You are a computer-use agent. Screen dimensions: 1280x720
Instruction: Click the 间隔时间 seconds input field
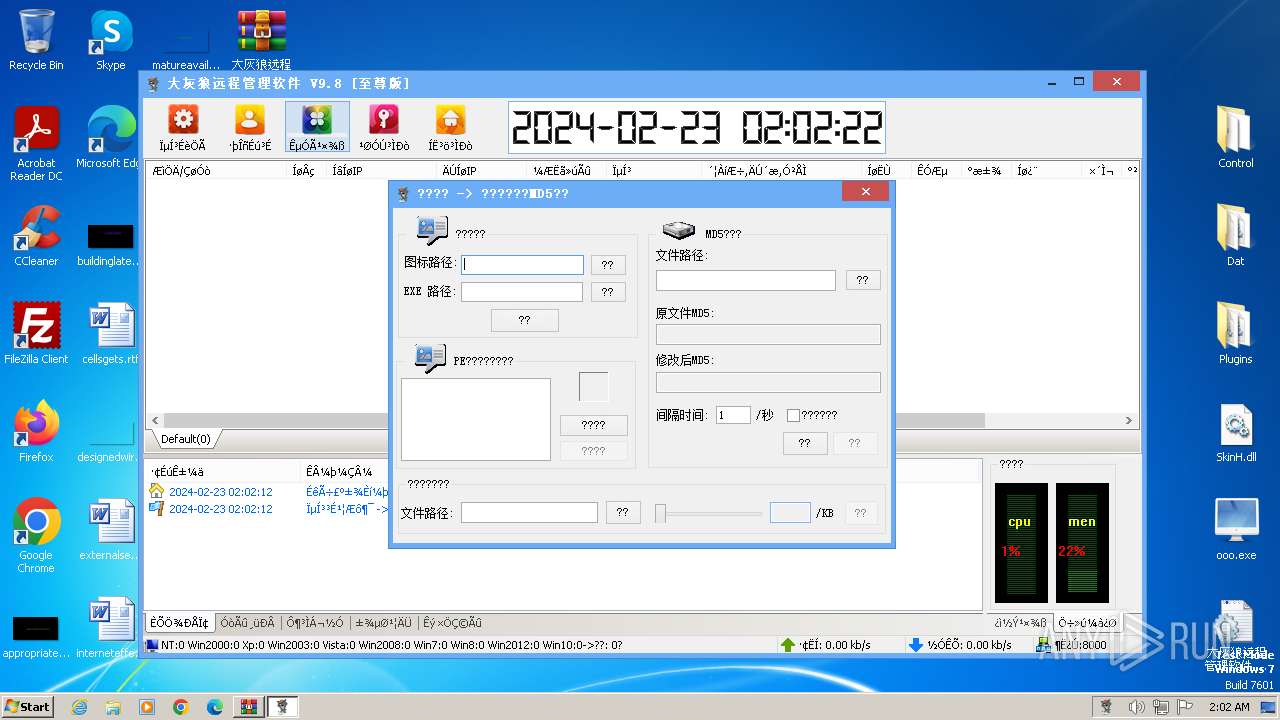click(733, 415)
